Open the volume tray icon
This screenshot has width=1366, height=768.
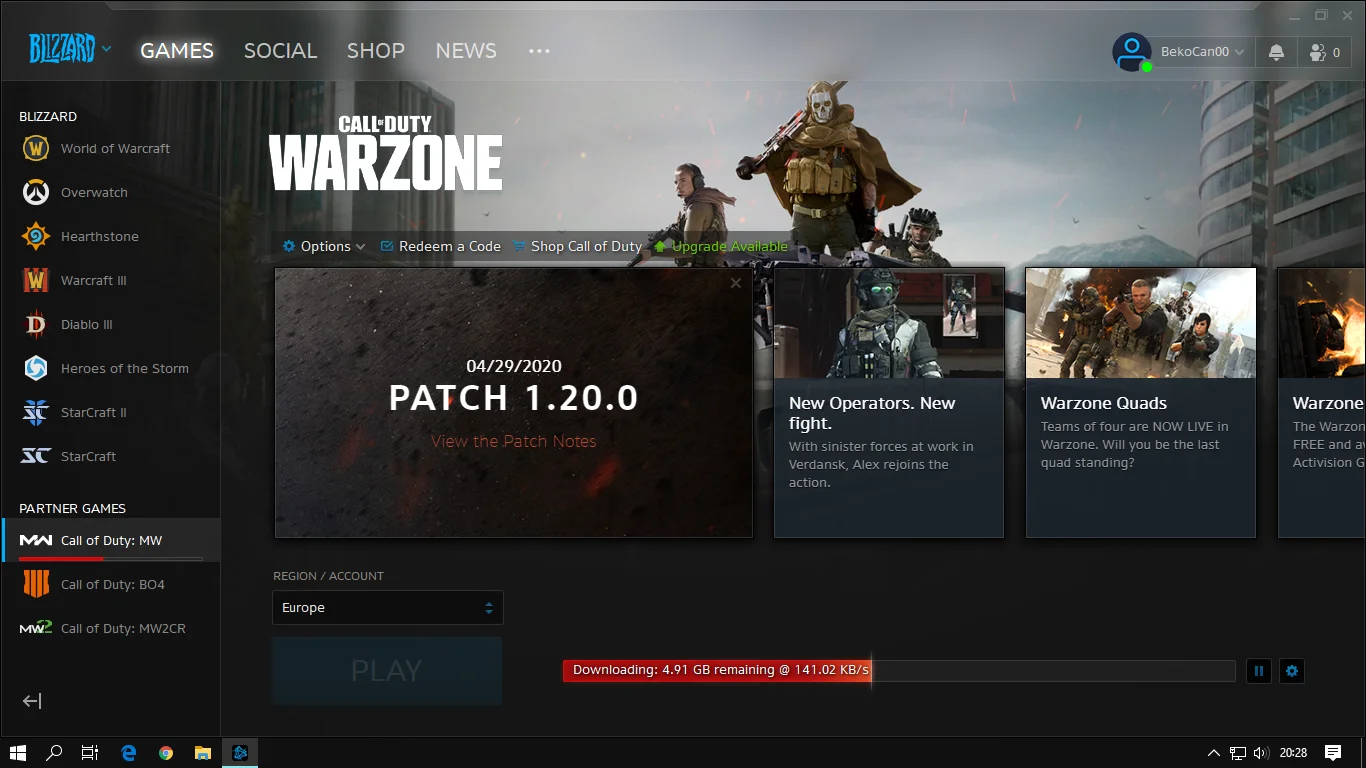point(1261,753)
